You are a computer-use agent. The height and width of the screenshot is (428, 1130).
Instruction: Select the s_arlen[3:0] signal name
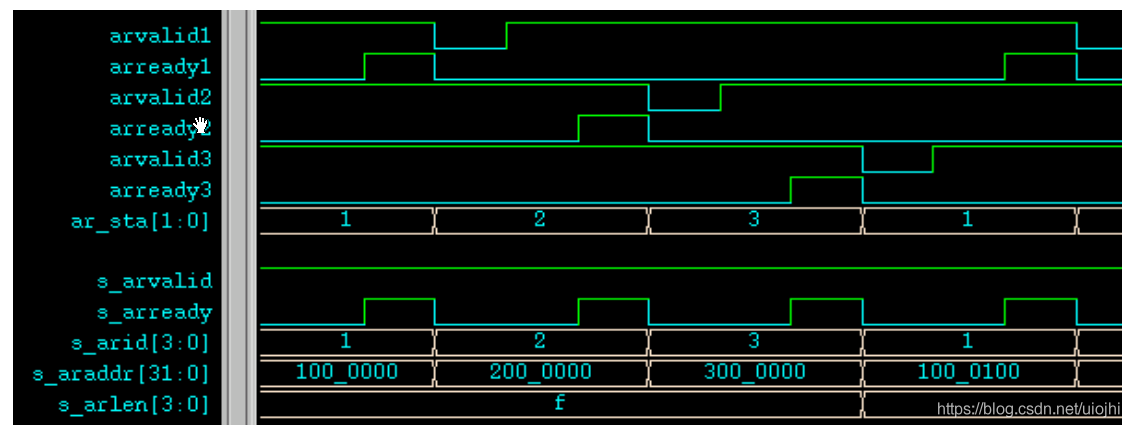134,405
